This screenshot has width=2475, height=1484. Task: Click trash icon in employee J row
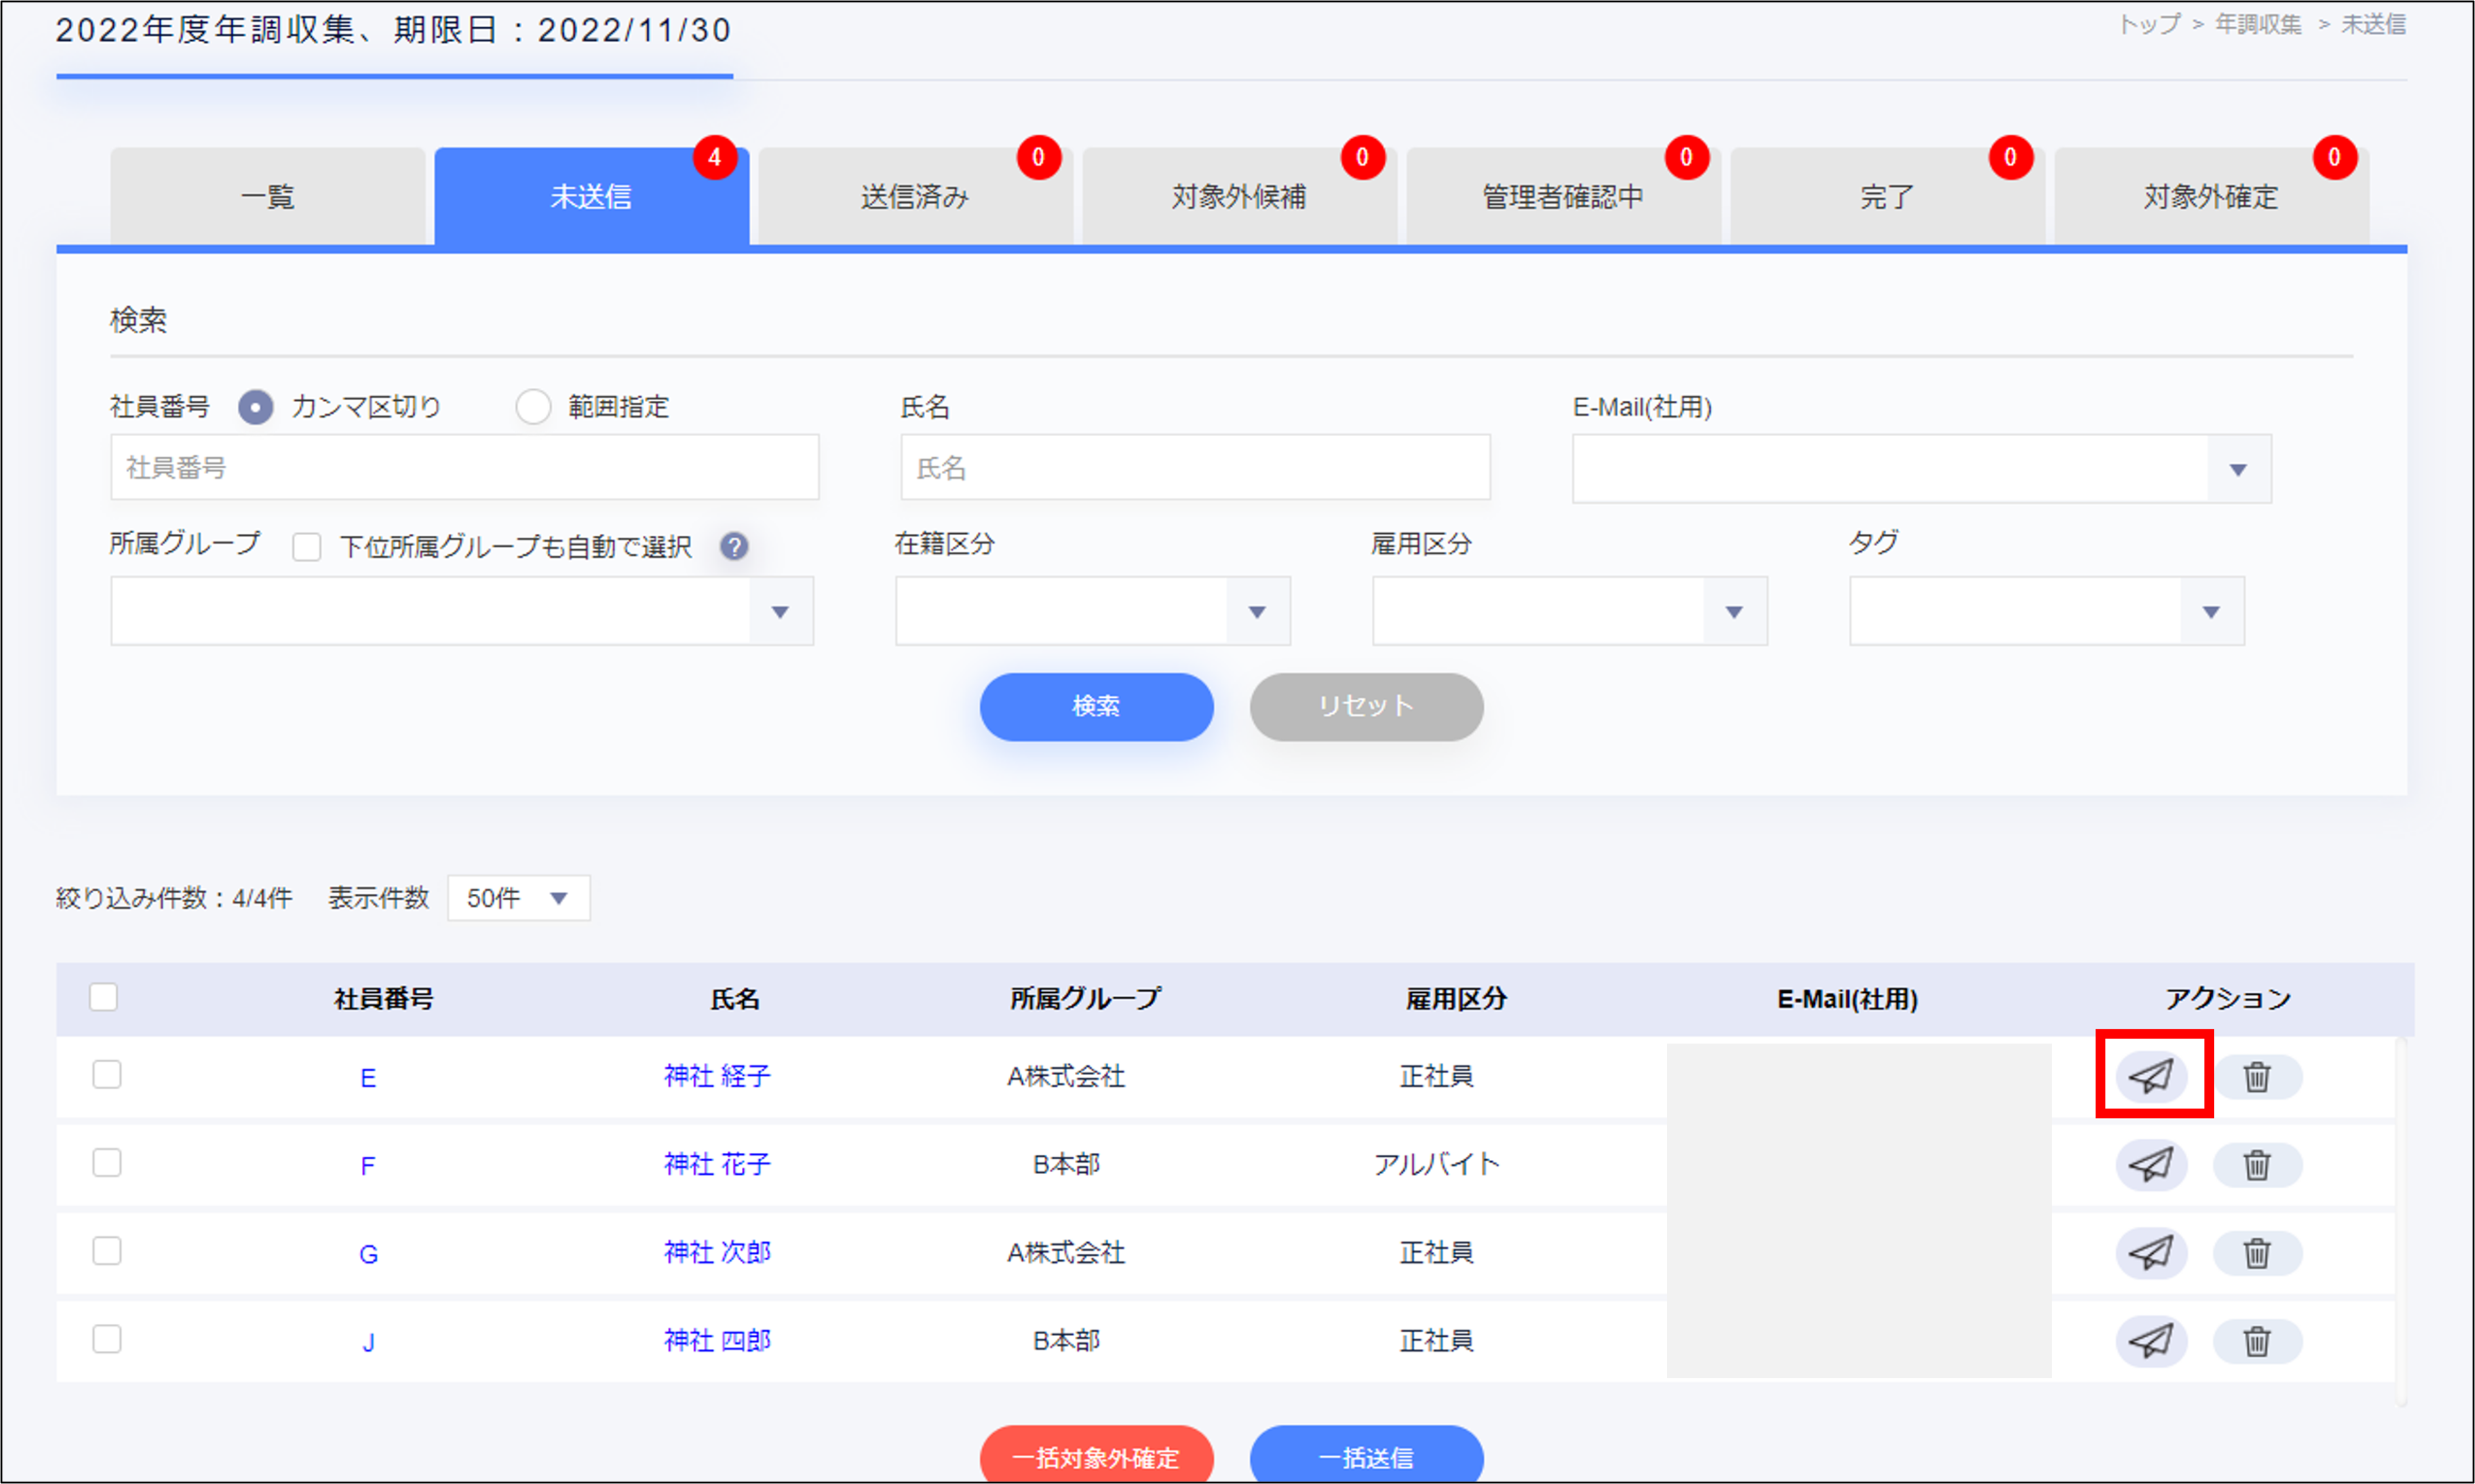2257,1341
